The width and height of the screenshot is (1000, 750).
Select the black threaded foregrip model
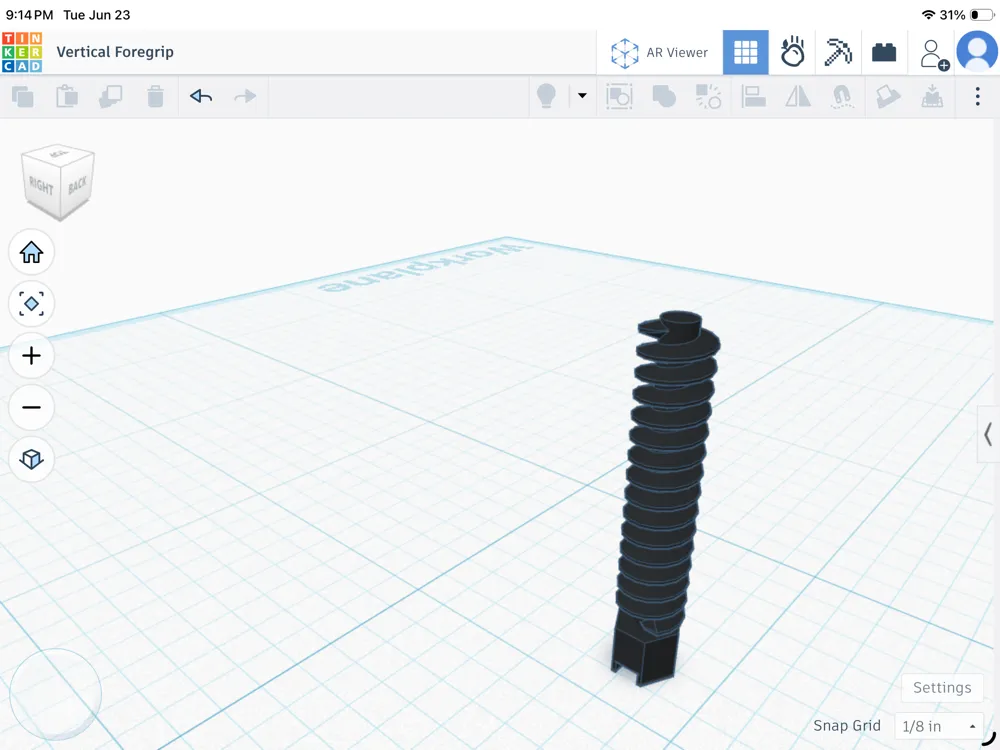[x=665, y=497]
